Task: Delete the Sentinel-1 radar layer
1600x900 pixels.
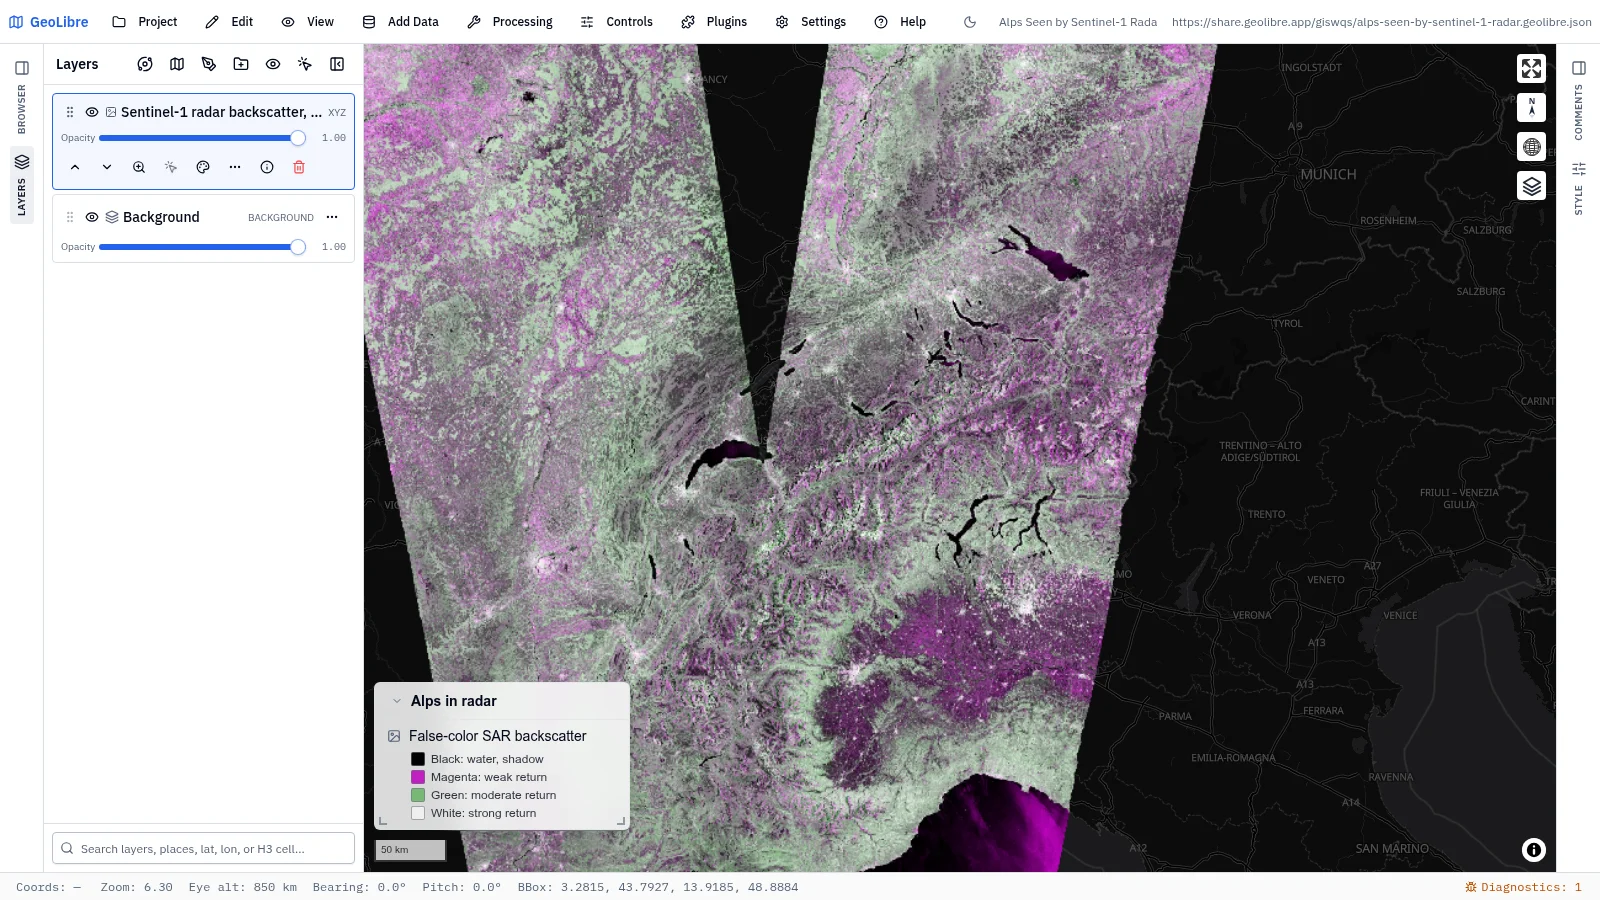Action: click(299, 167)
